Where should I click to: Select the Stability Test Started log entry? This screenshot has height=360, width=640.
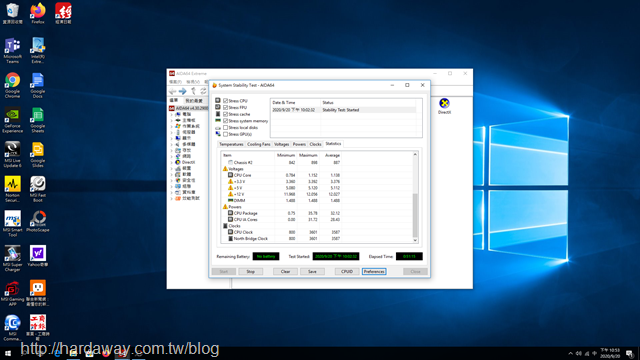(x=344, y=110)
